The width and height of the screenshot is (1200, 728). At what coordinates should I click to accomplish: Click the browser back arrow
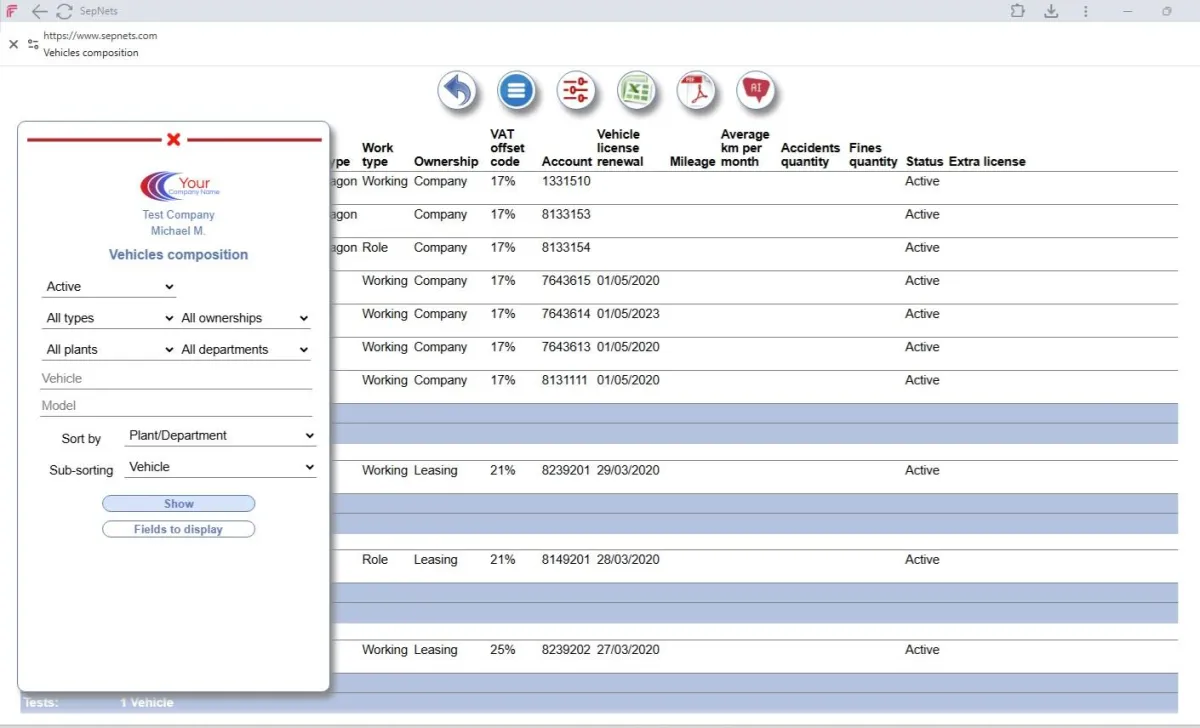click(39, 11)
